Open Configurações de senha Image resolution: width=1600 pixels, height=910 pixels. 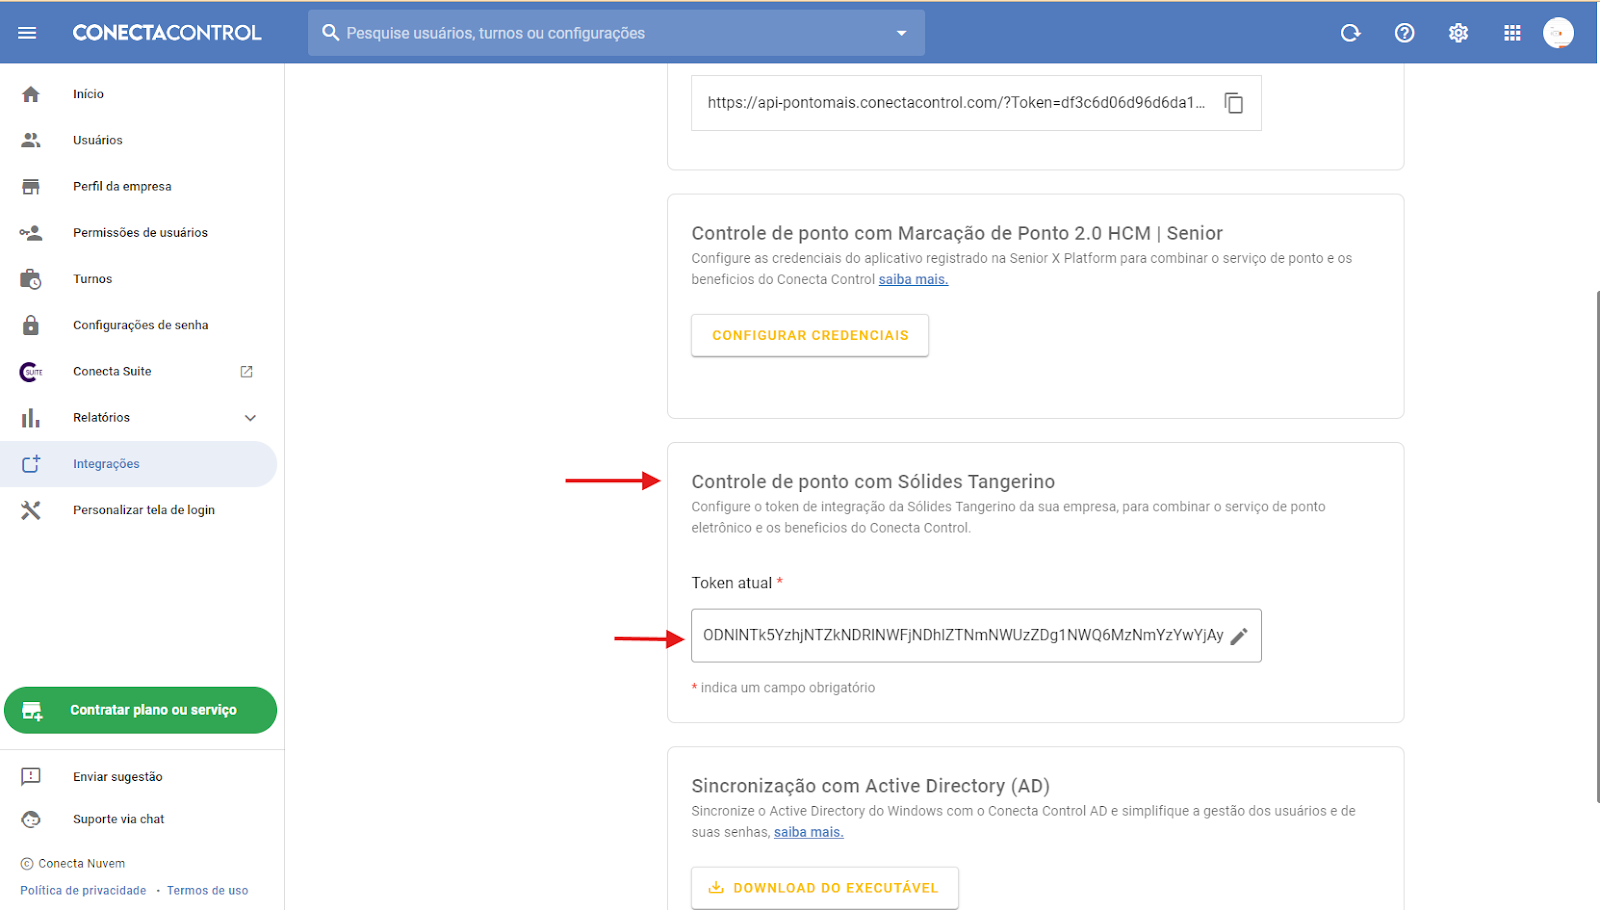point(139,325)
